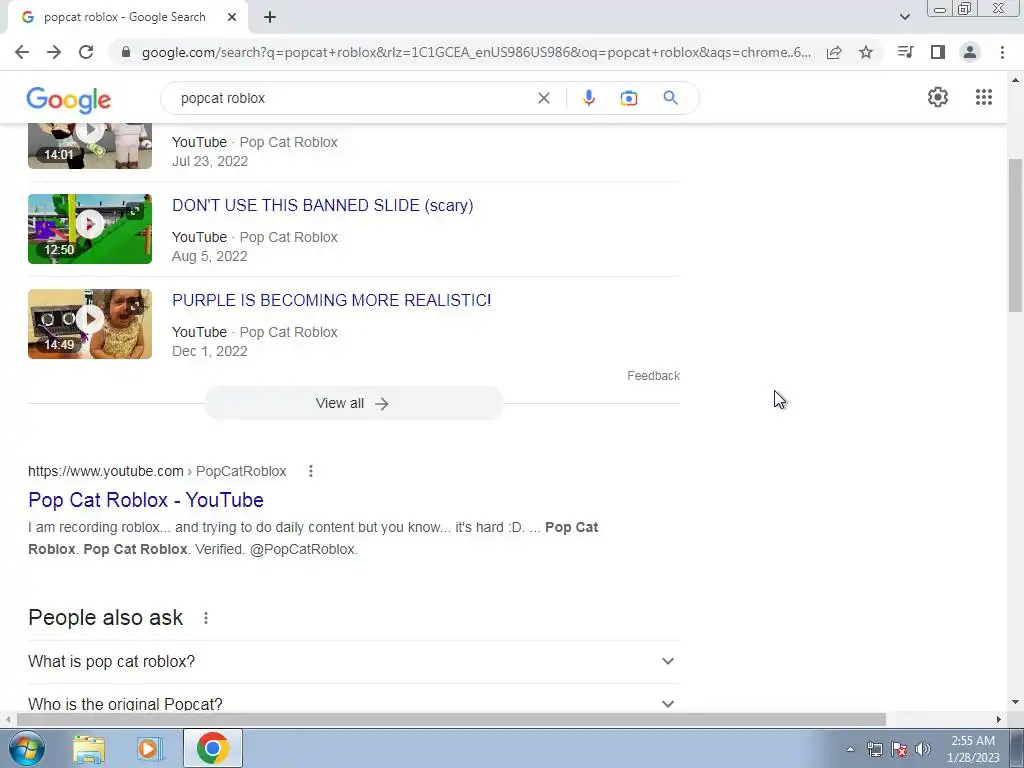Viewport: 1024px width, 768px height.
Task: Click the horizontal scrollbar thumb
Action: pos(451,719)
